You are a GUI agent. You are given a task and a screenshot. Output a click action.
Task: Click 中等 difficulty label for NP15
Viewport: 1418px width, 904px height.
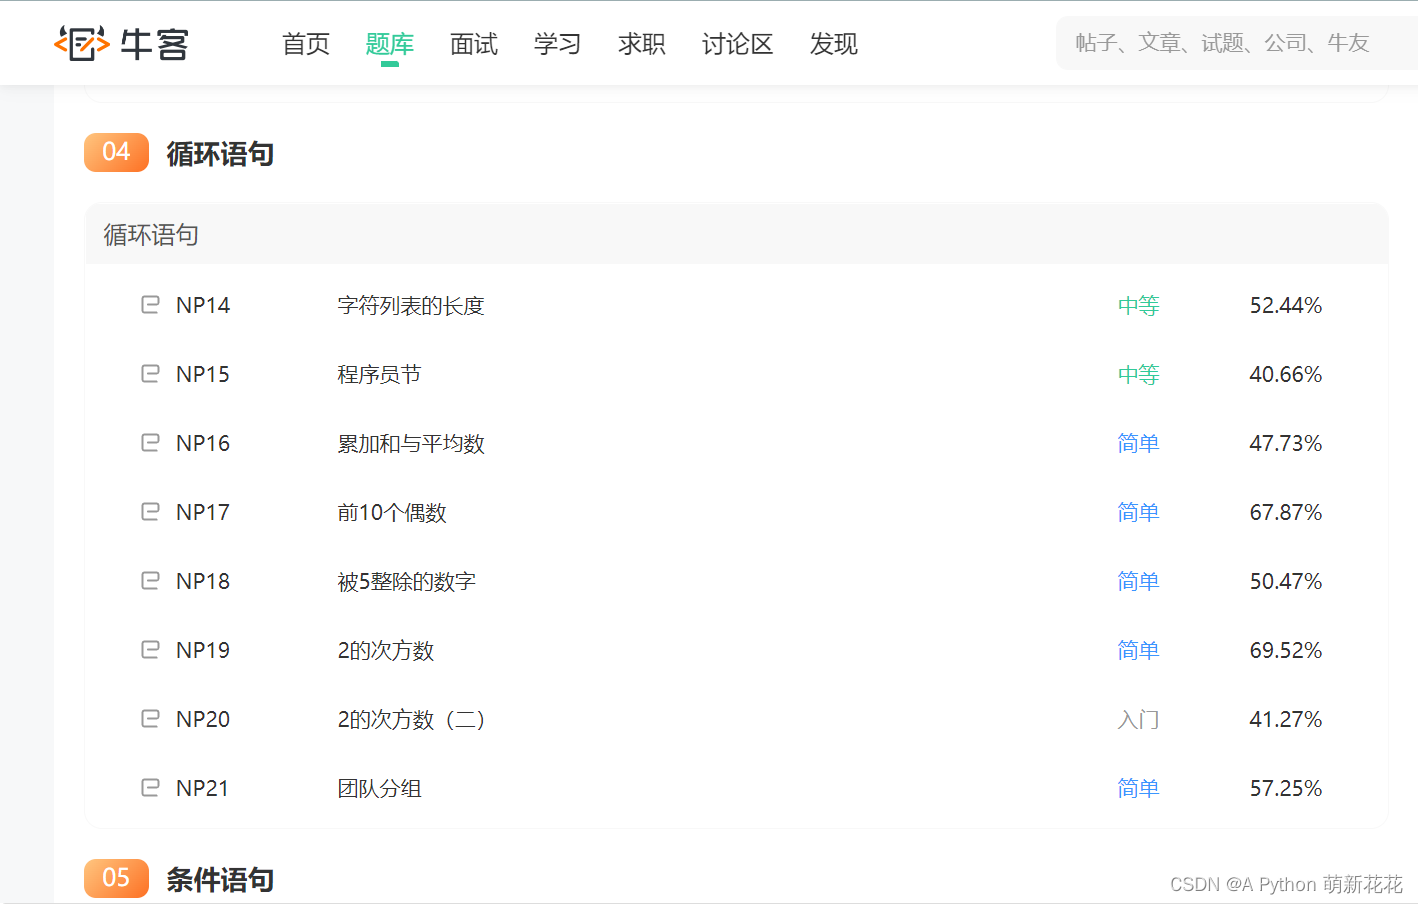click(1138, 374)
